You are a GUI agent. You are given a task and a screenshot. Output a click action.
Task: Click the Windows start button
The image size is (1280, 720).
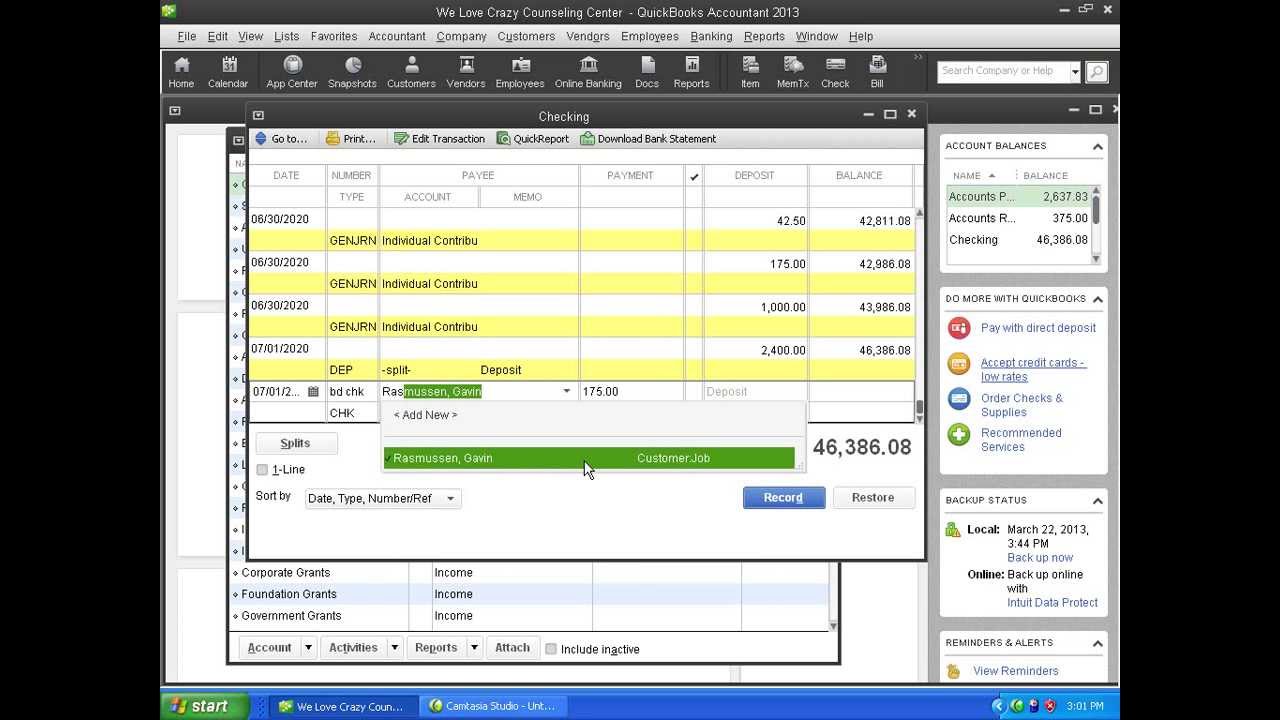click(204, 706)
